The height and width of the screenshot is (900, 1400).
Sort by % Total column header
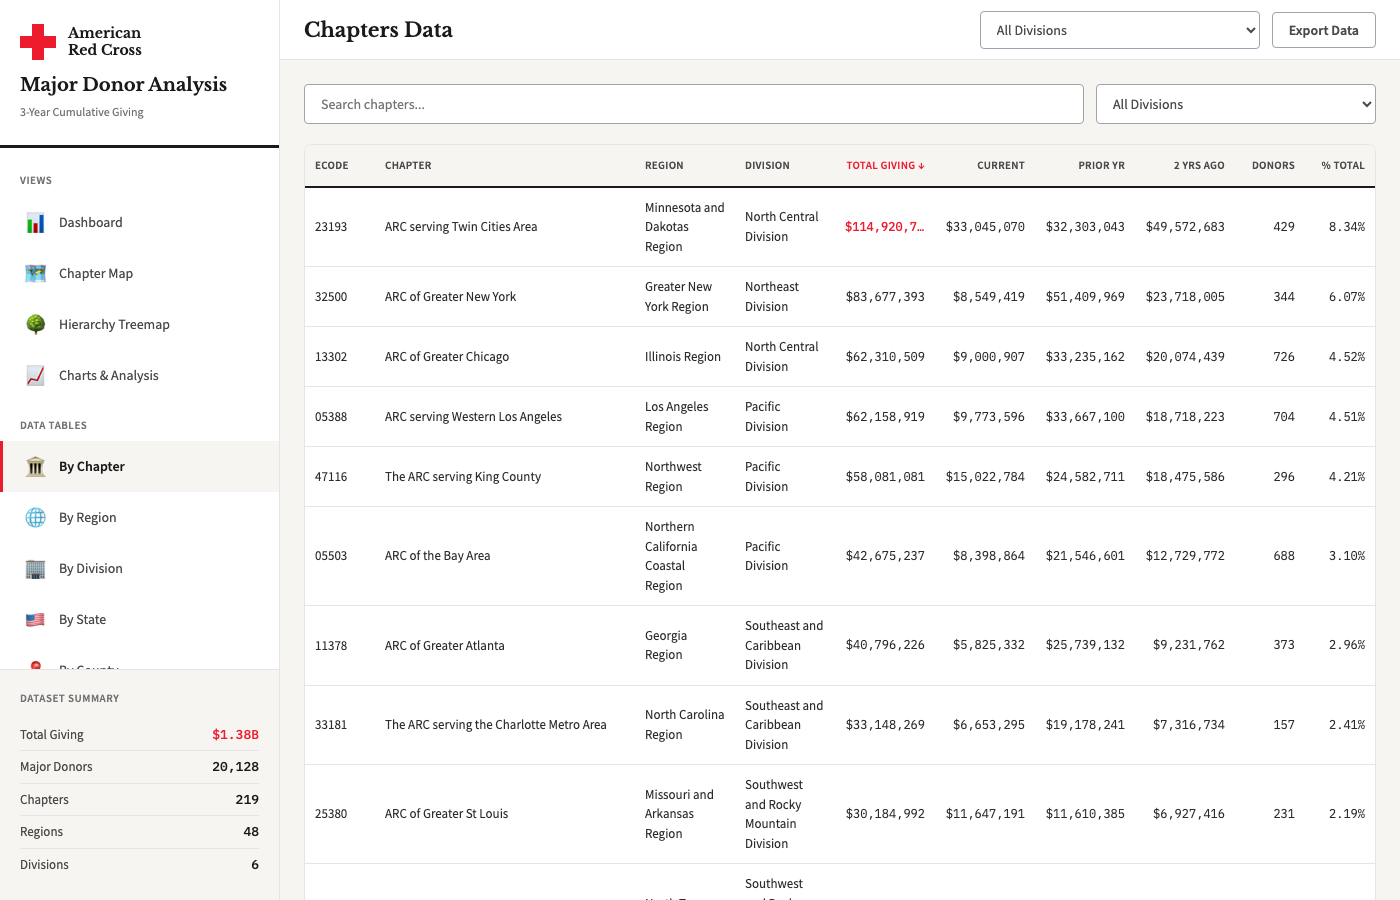tap(1343, 166)
